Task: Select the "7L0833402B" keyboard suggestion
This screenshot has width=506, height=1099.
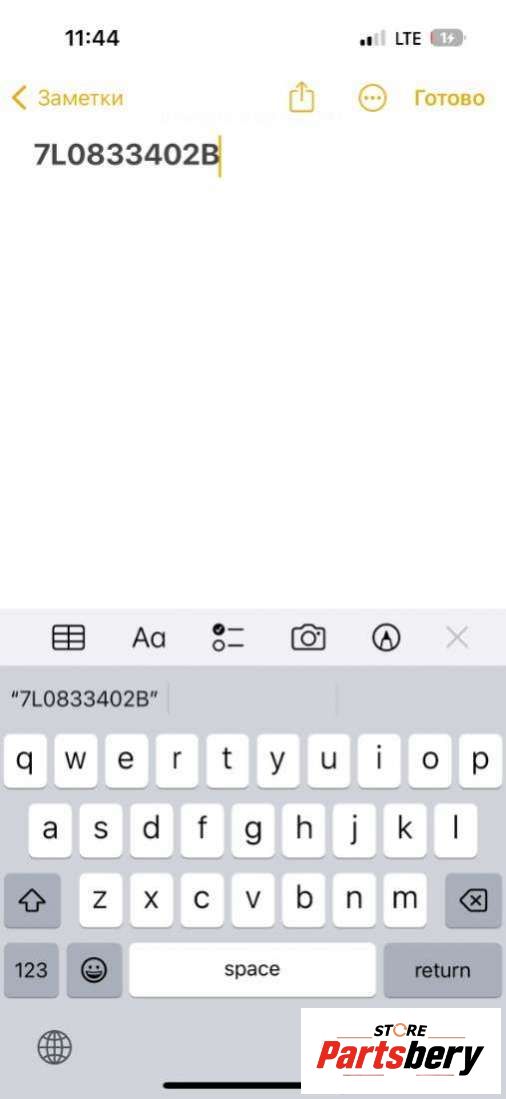Action: tap(85, 699)
